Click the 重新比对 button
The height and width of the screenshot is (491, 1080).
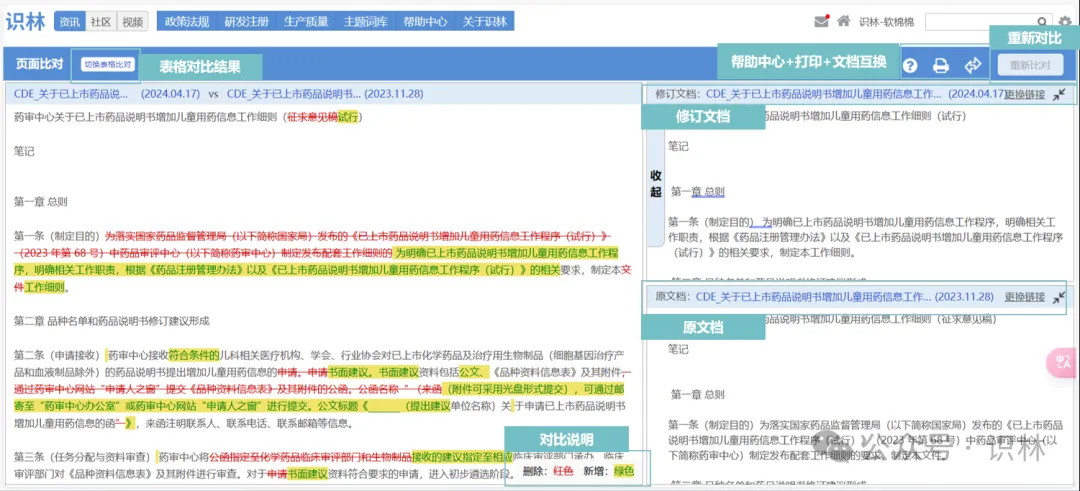click(1030, 65)
